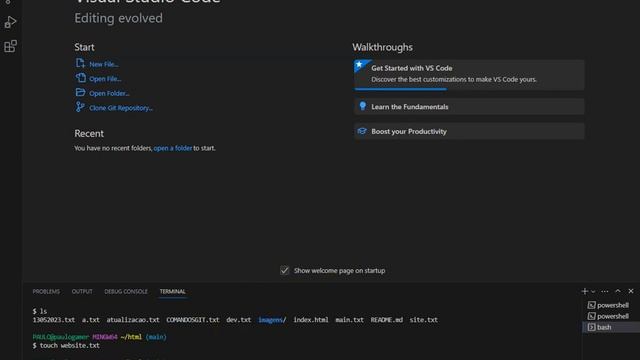This screenshot has width=640, height=360.
Task: Switch to the Debug Console tab
Action: 126,291
